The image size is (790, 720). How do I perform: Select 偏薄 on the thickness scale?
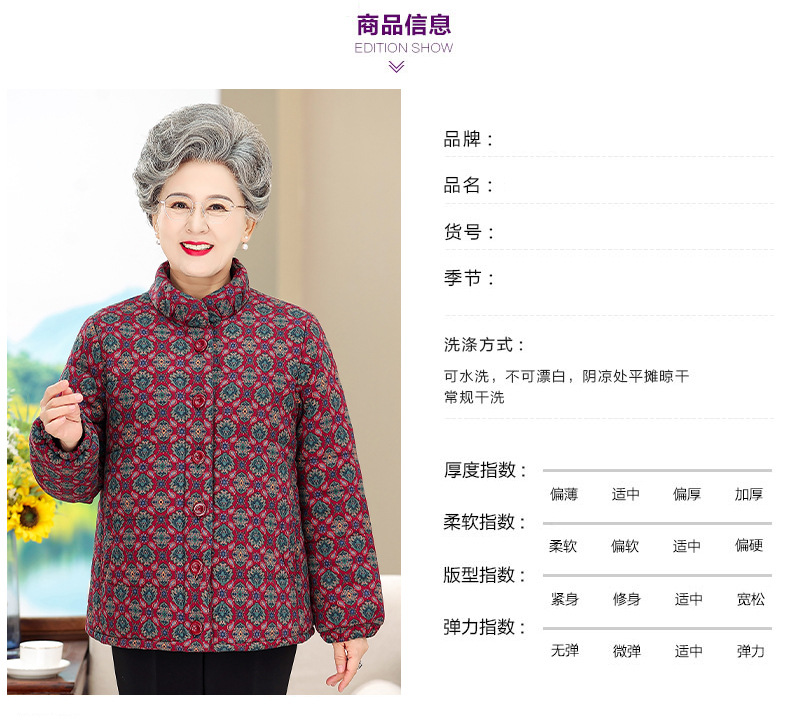click(564, 494)
